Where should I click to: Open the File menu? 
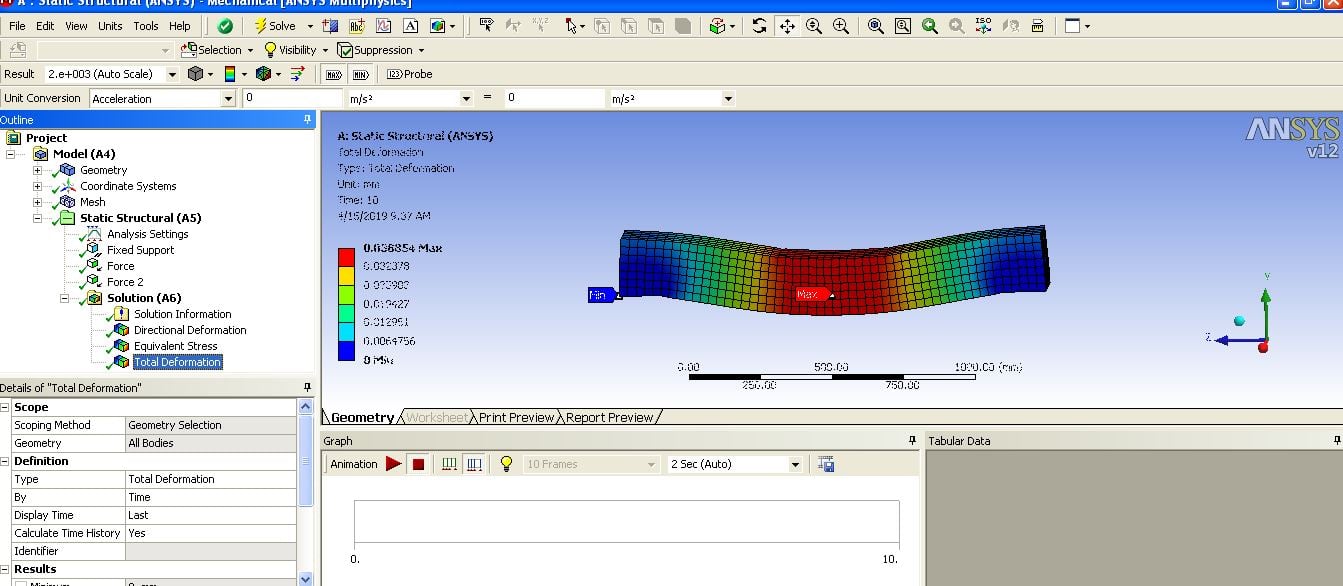17,26
